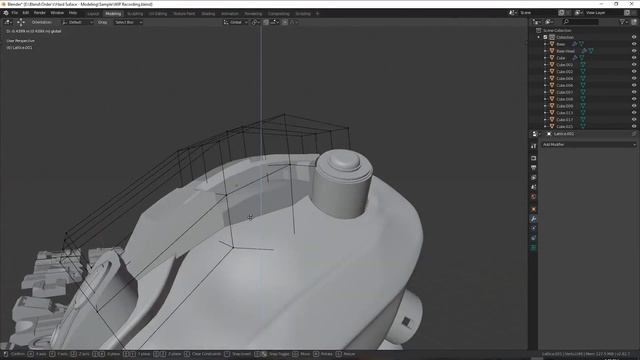
Task: Open the Global transform orientation dropdown
Action: (236, 22)
